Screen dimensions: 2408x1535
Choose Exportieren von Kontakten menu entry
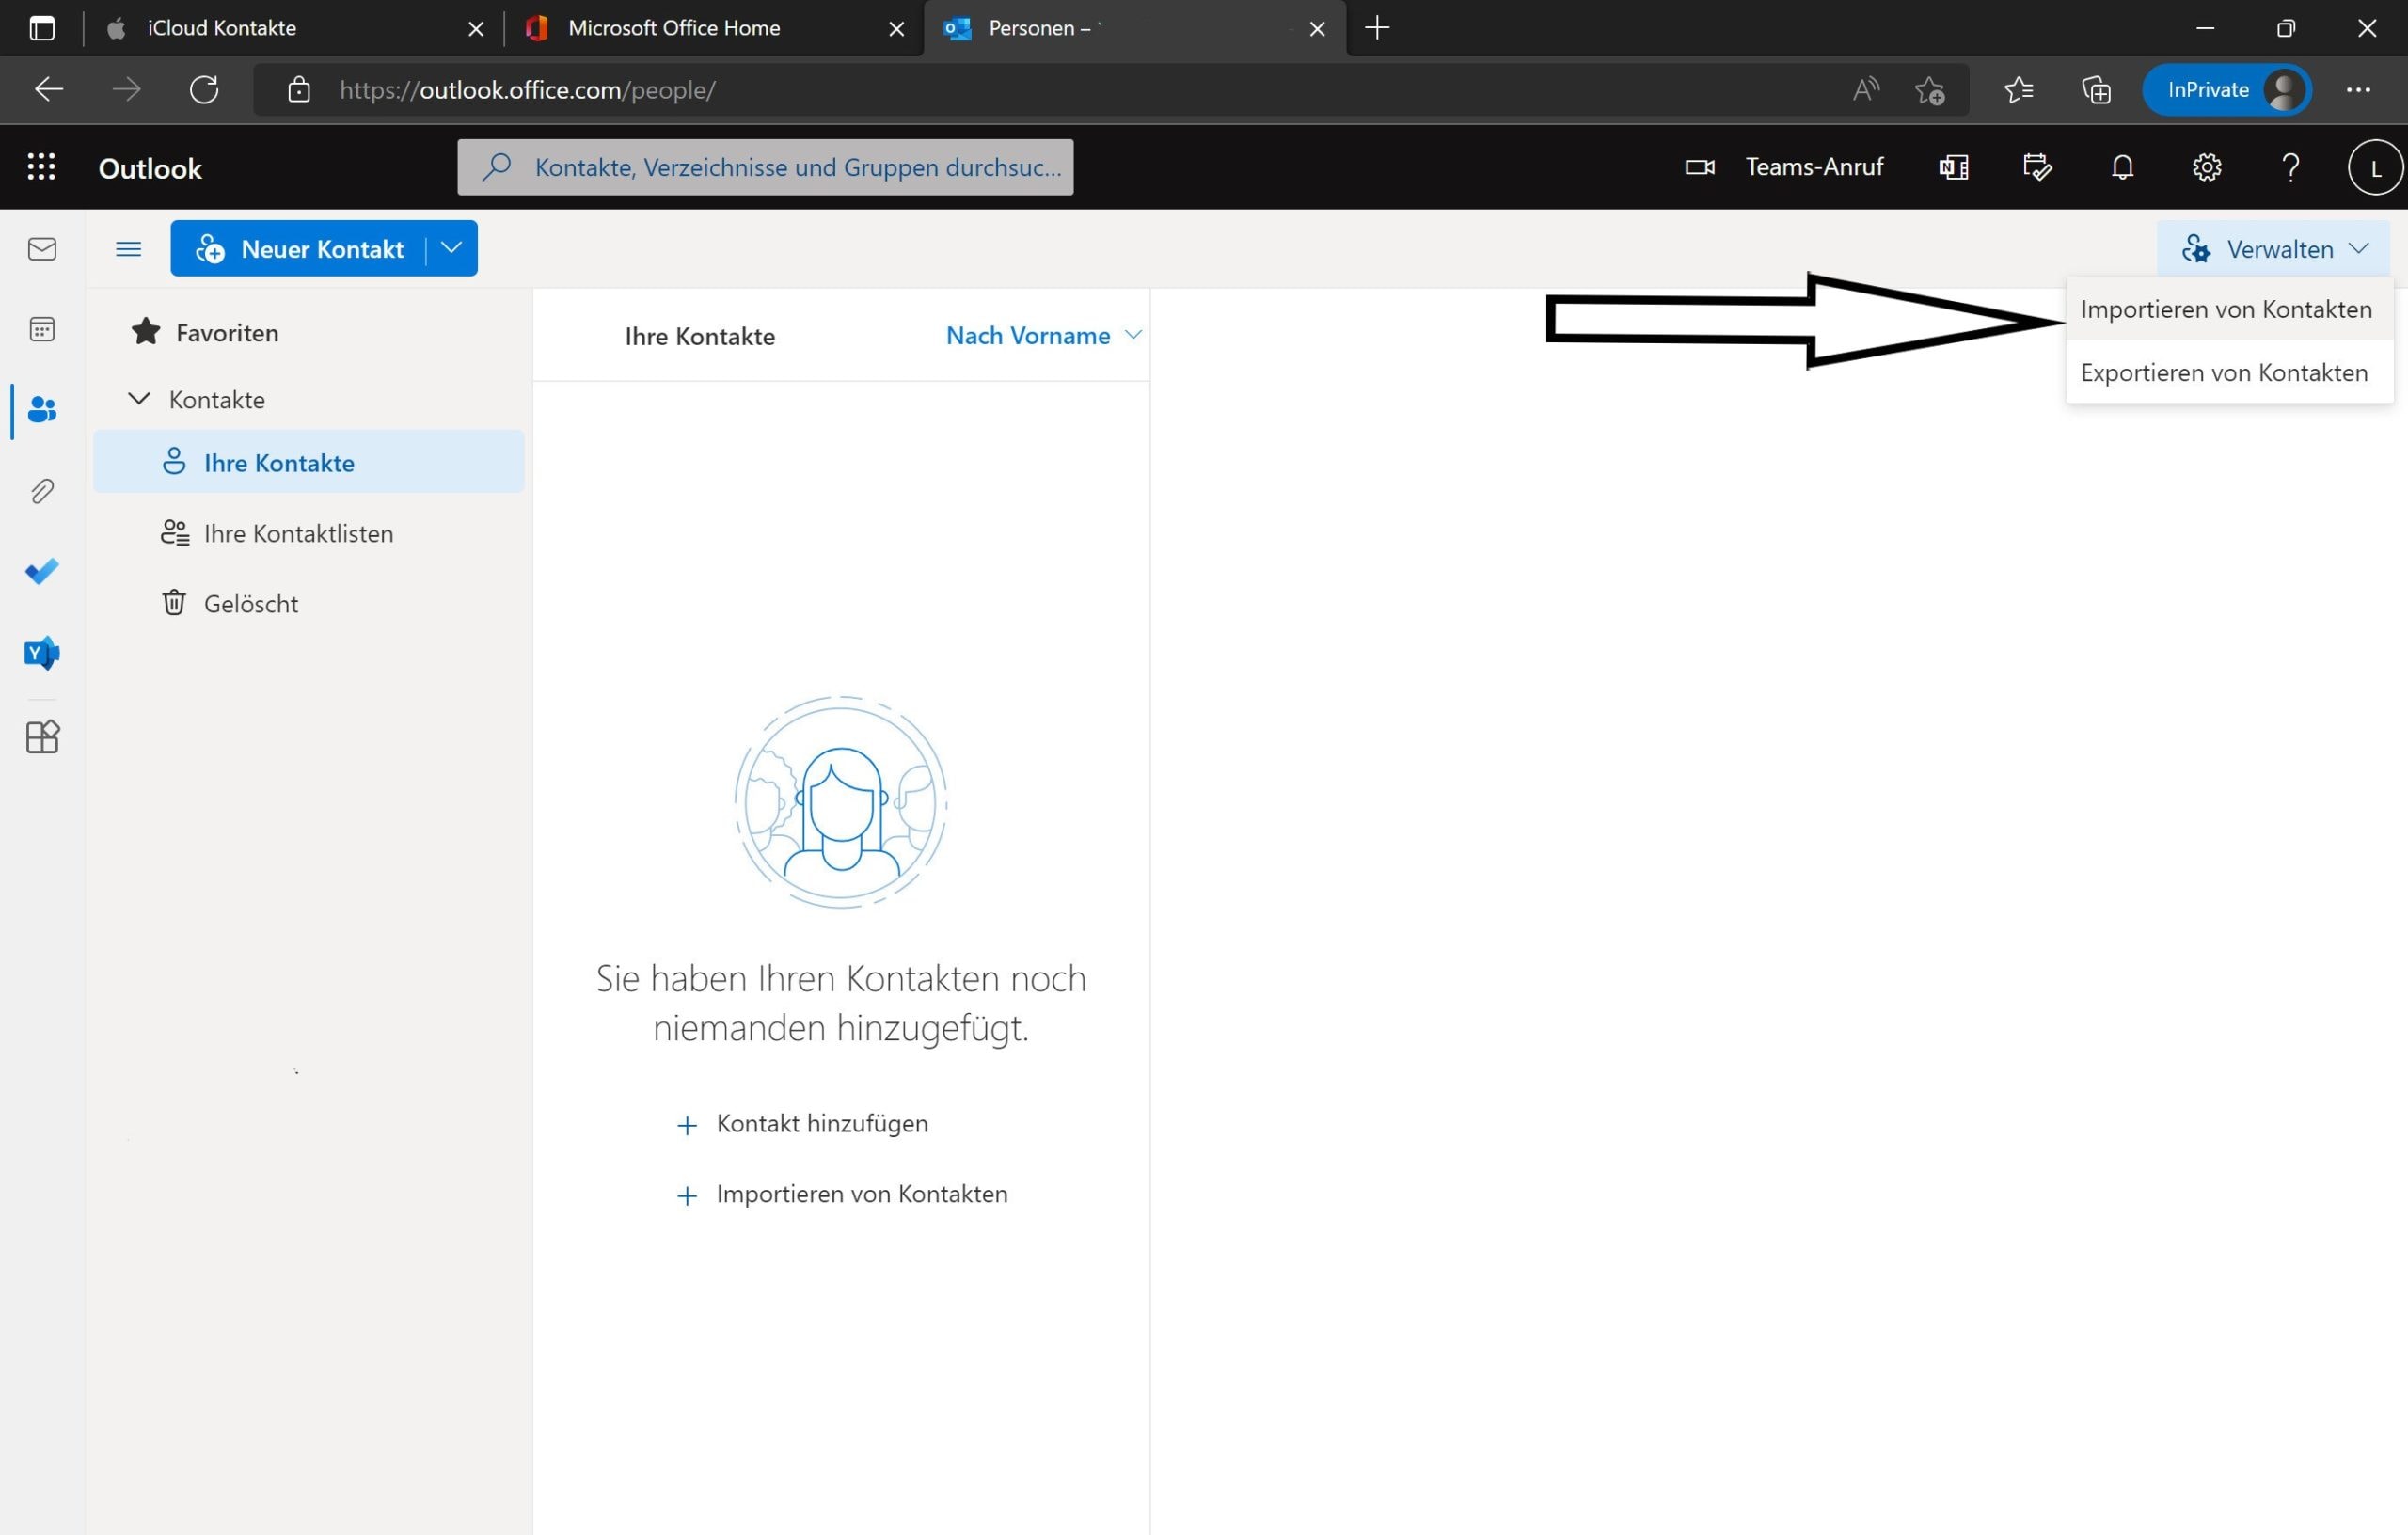tap(2223, 373)
